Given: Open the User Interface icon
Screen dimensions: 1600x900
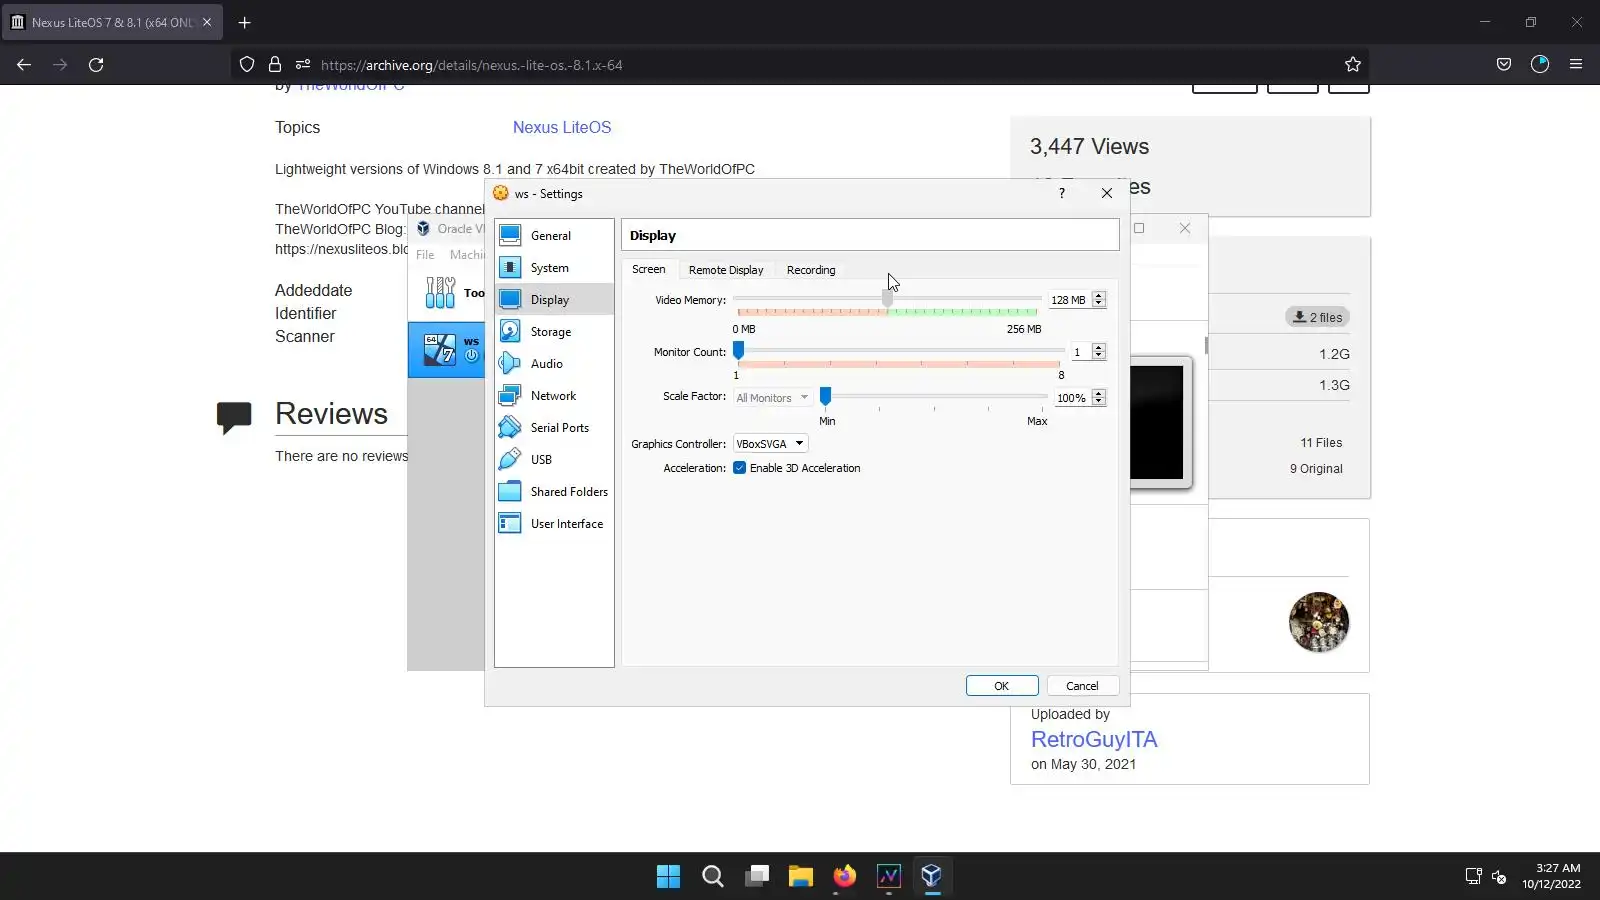Looking at the screenshot, I should click(x=510, y=523).
